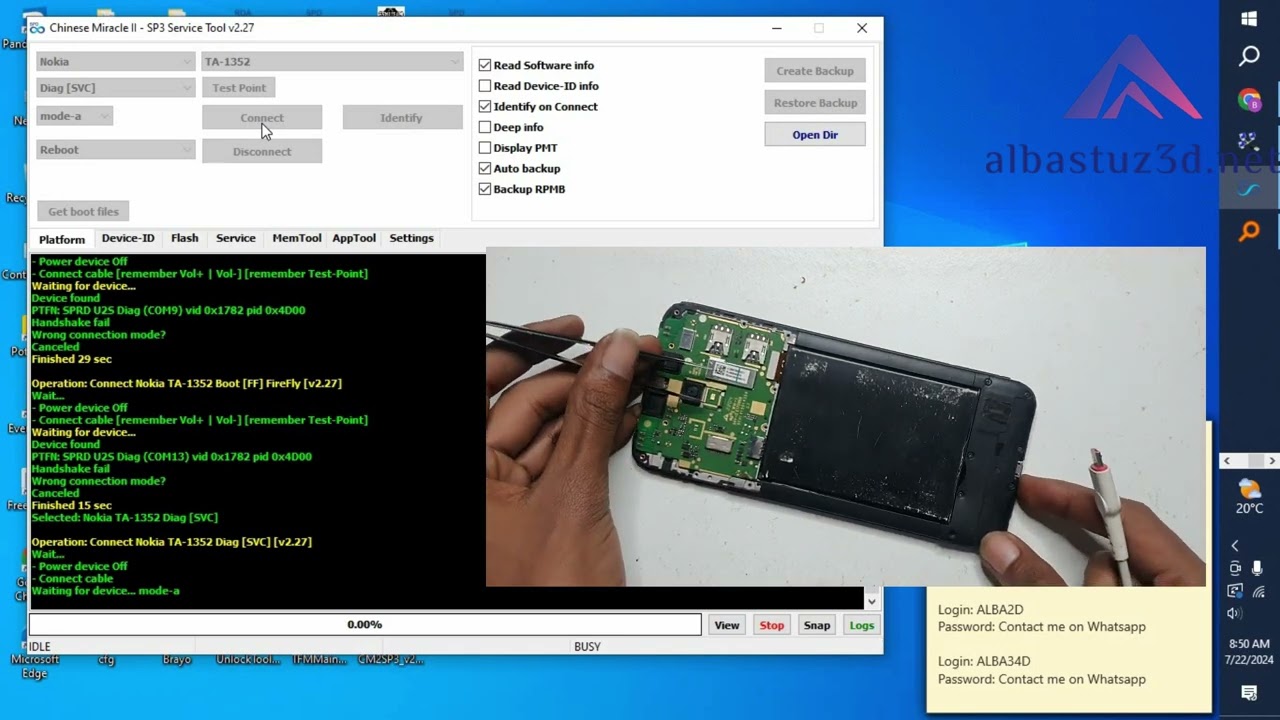The image size is (1280, 720).
Task: Click the green Logs button
Action: pyautogui.click(x=862, y=625)
